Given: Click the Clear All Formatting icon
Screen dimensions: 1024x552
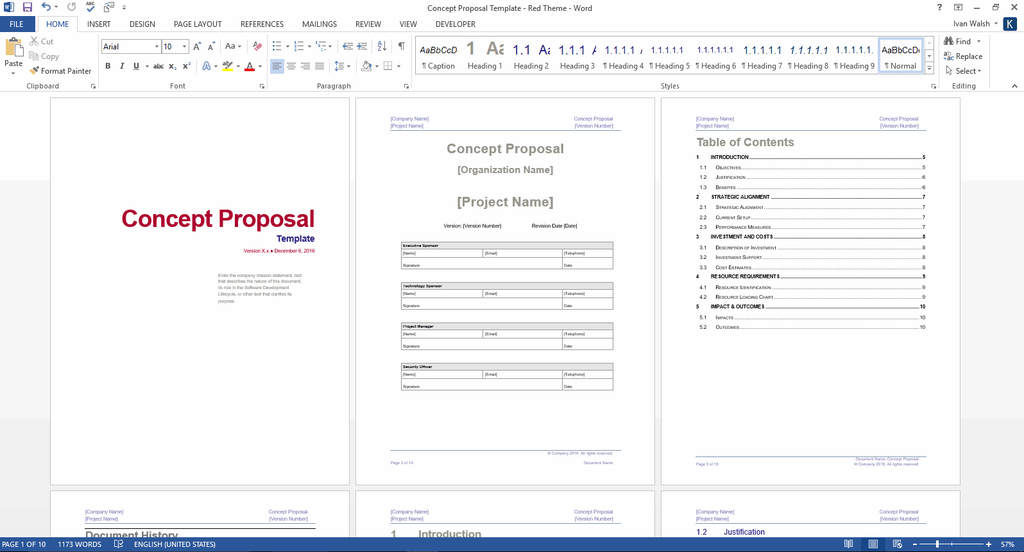Looking at the screenshot, I should coord(257,46).
